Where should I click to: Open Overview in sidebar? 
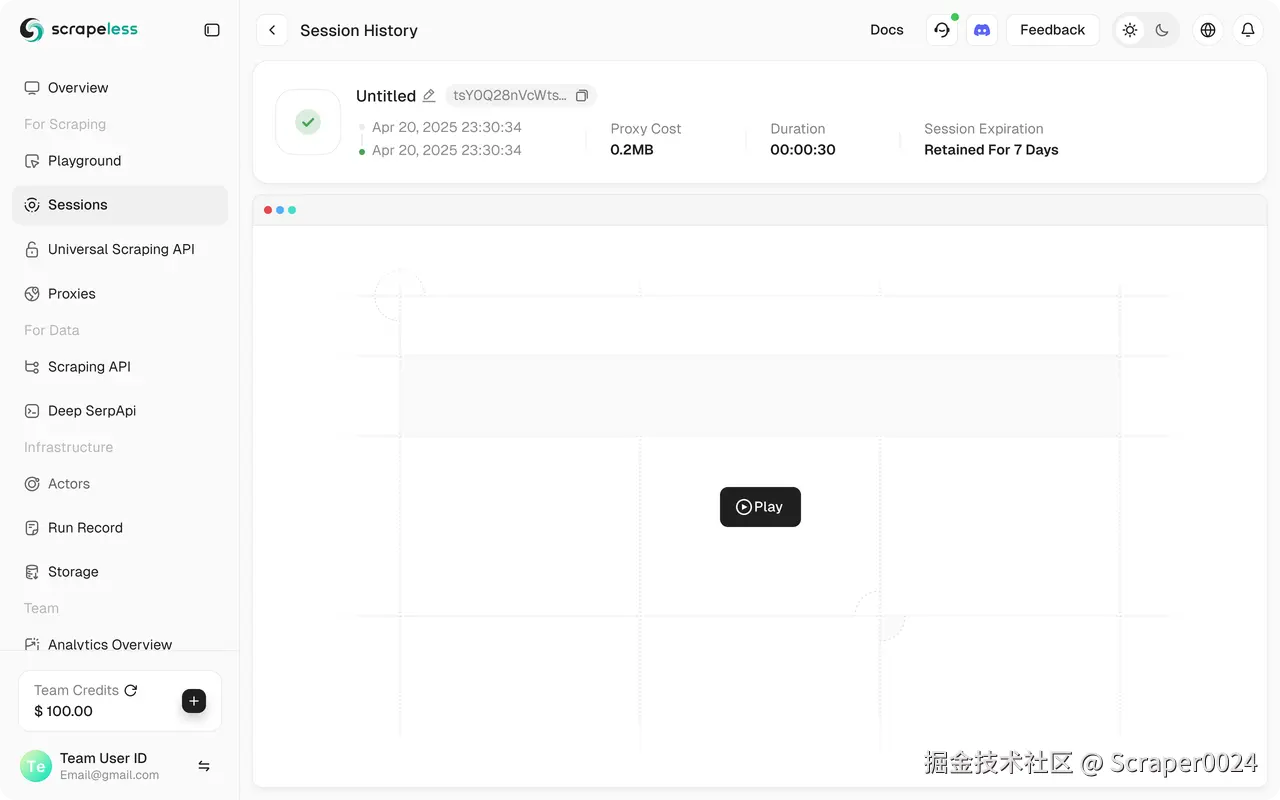(x=120, y=88)
